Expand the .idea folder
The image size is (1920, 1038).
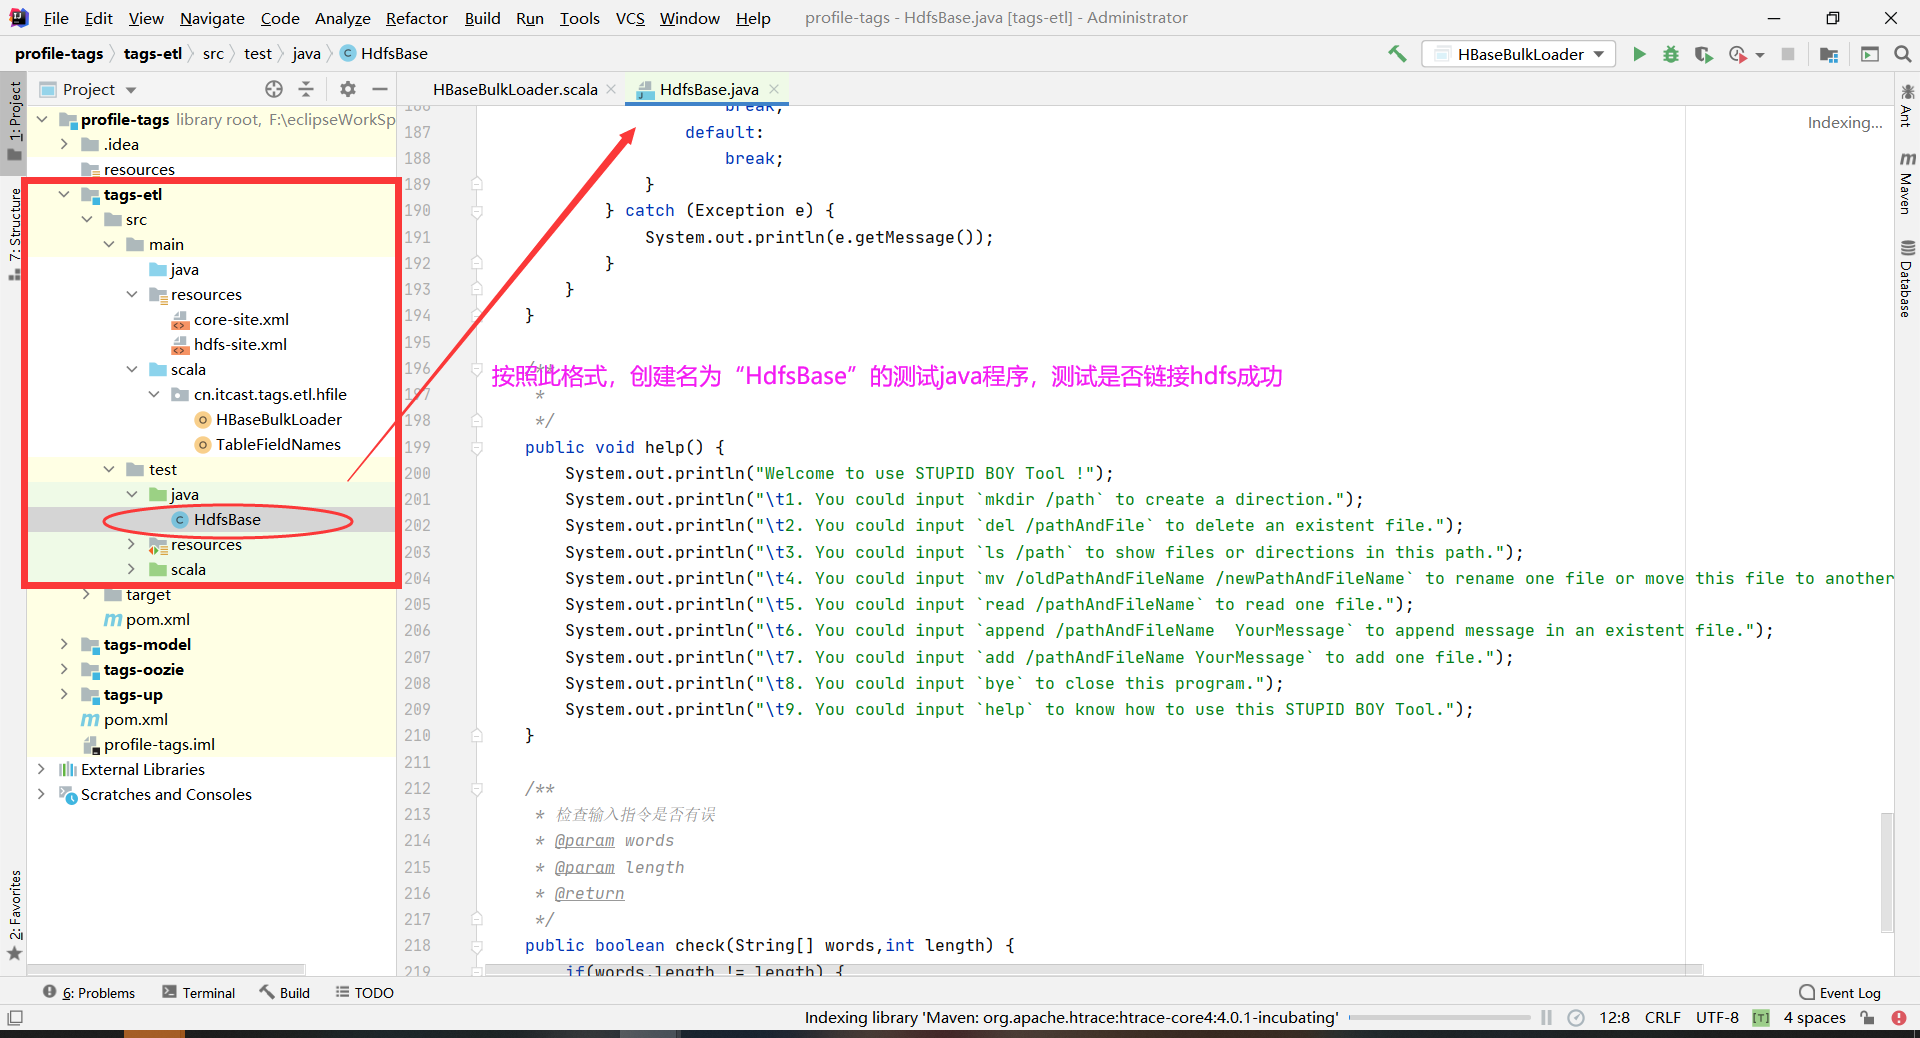click(65, 144)
